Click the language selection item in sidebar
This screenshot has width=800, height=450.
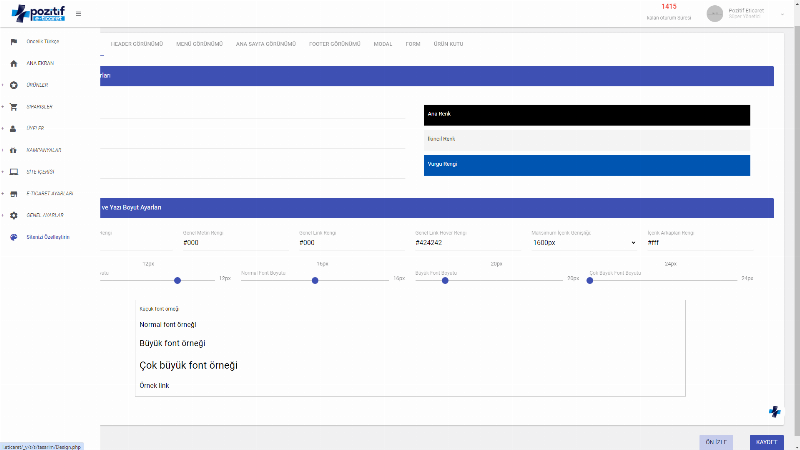click(43, 41)
